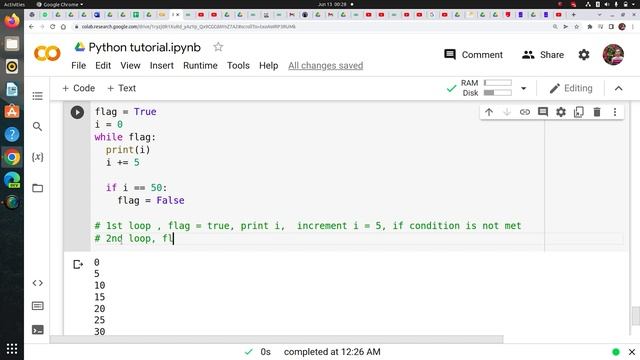Copy link to cell icon

click(525, 112)
